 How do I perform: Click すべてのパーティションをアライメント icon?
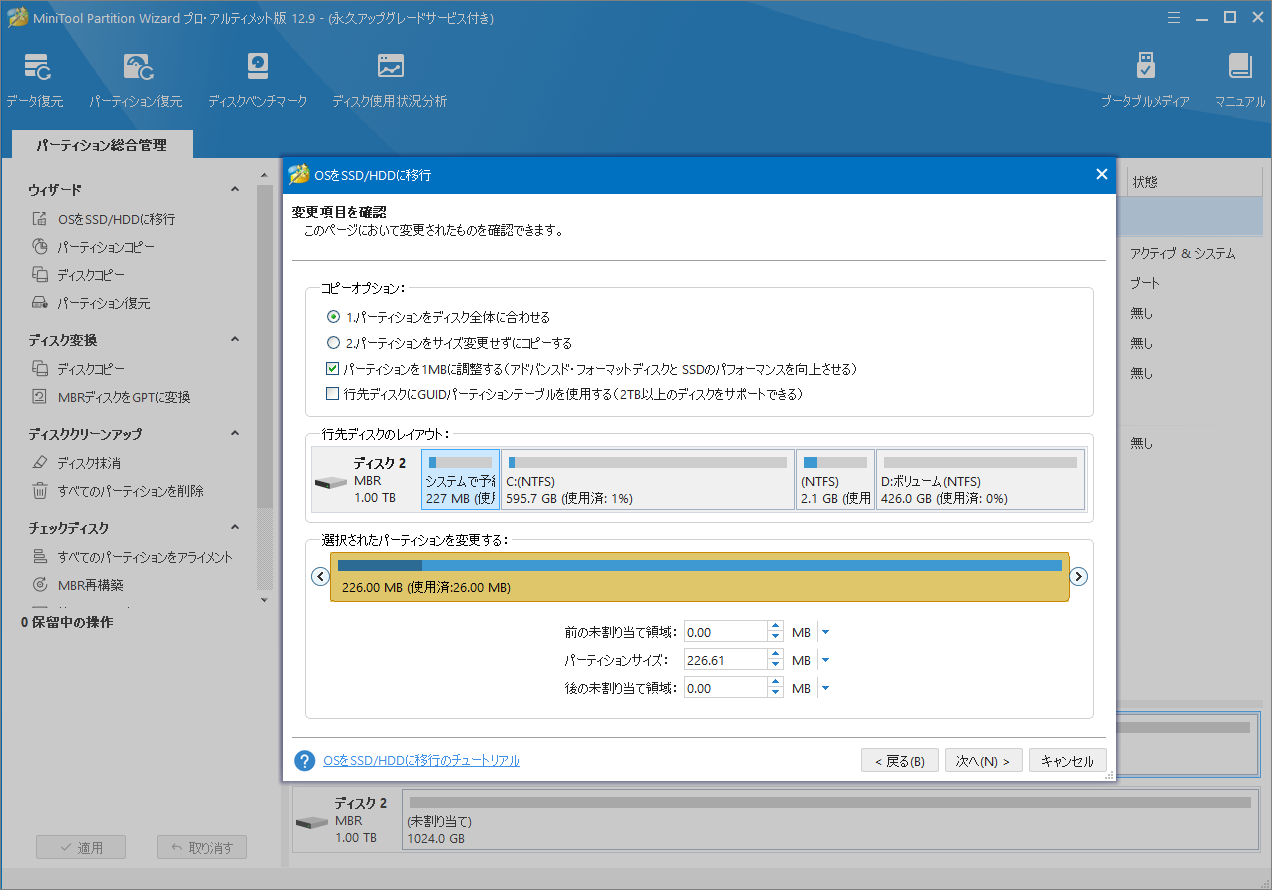40,557
